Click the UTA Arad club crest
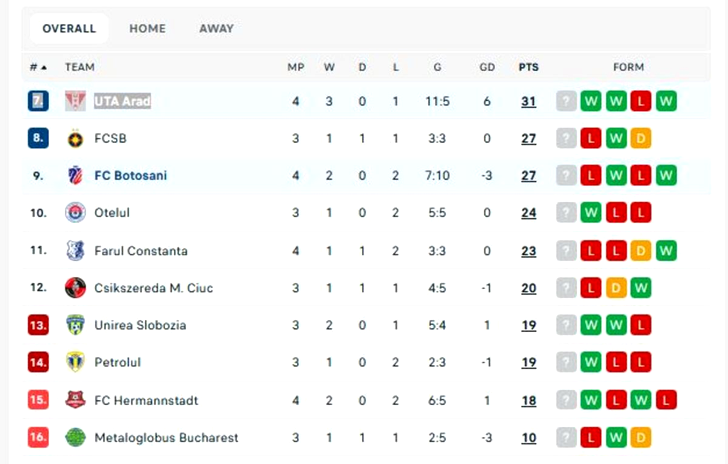Screen dimensions: 728x464 75,101
